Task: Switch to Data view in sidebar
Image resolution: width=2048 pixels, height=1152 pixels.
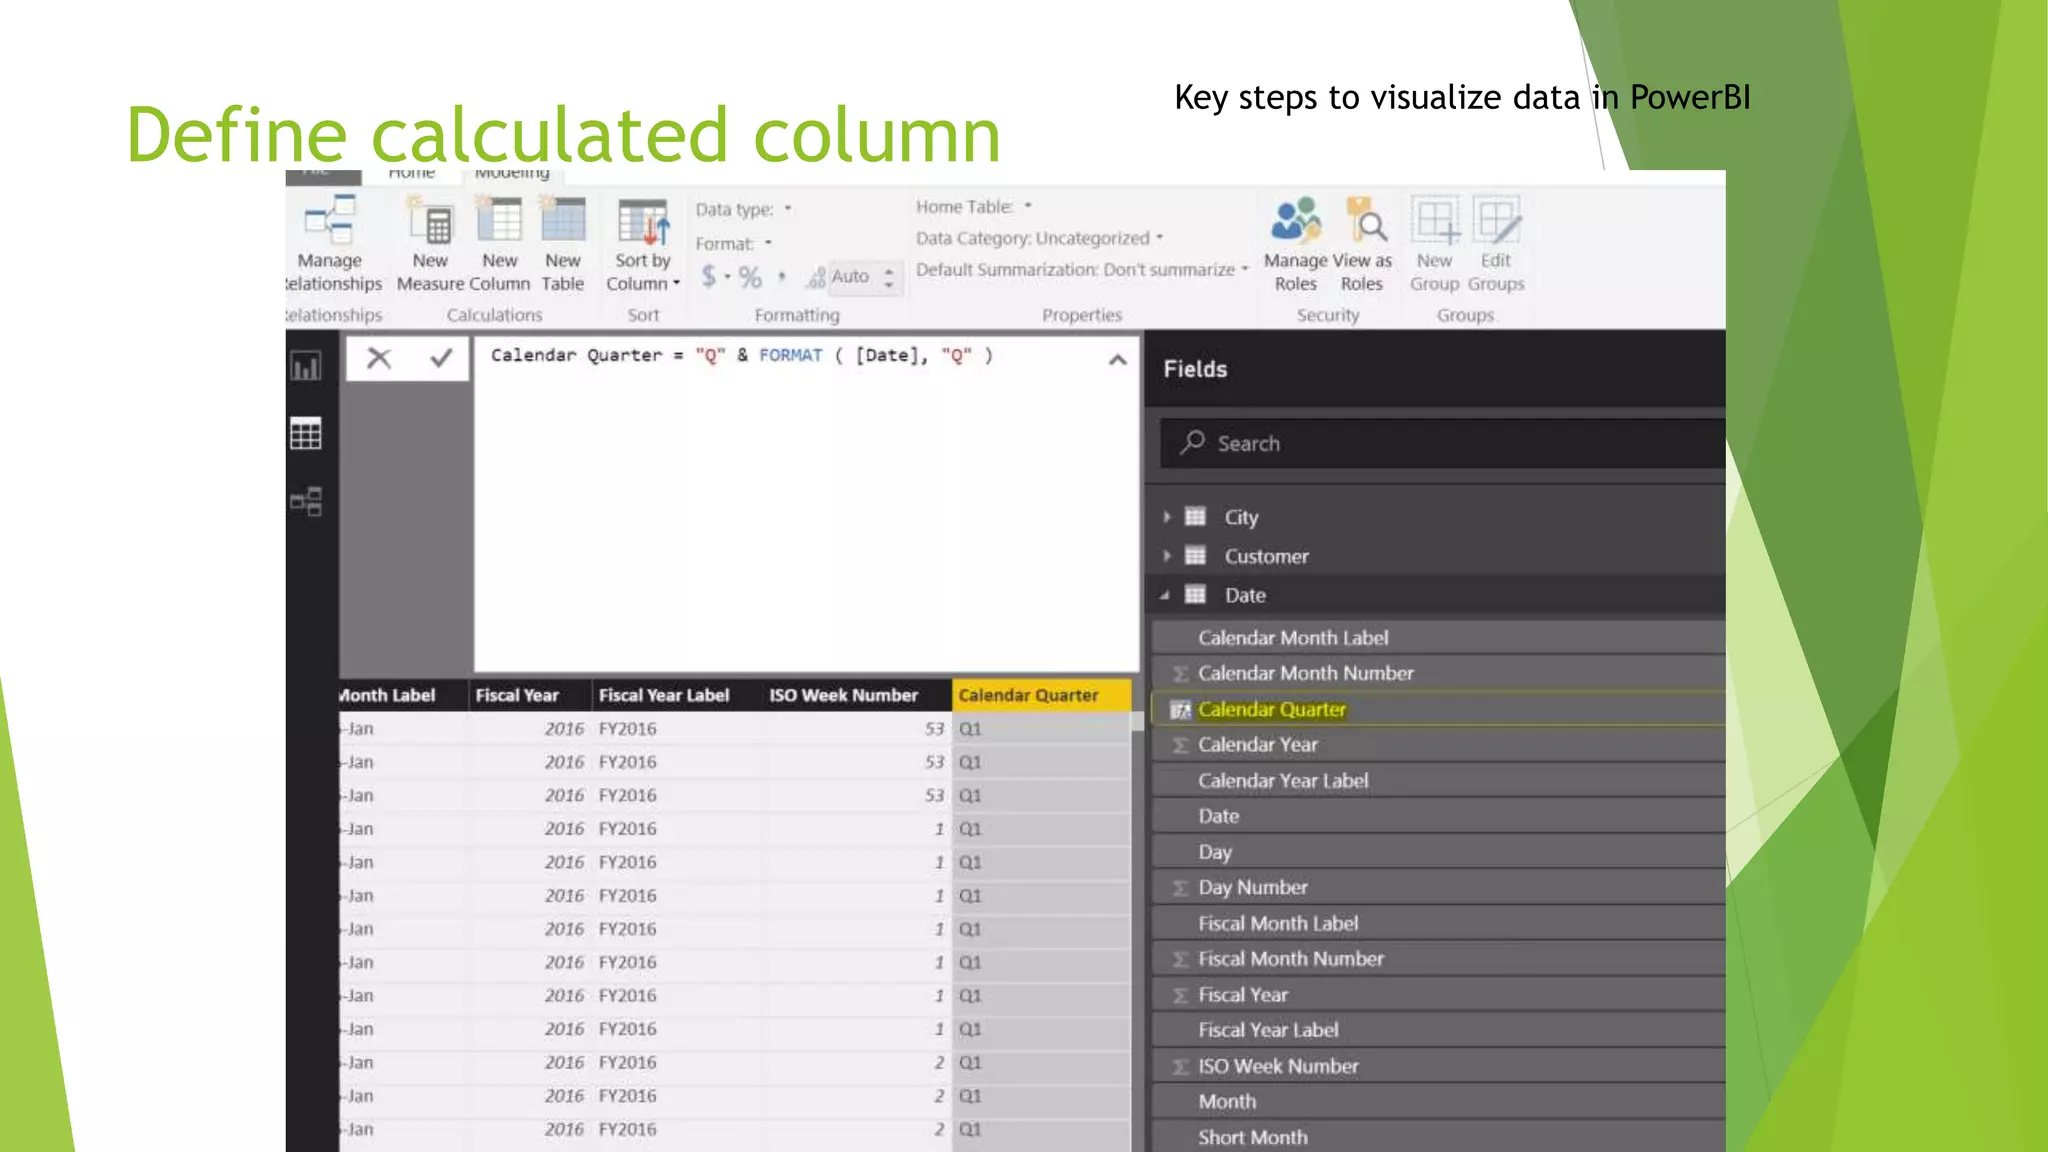Action: click(306, 434)
